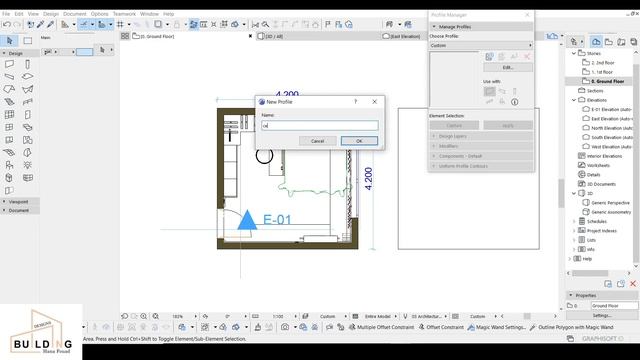Open the Project Map view in Navigator
Viewport: 640px width, 360px height.
pyautogui.click(x=596, y=42)
